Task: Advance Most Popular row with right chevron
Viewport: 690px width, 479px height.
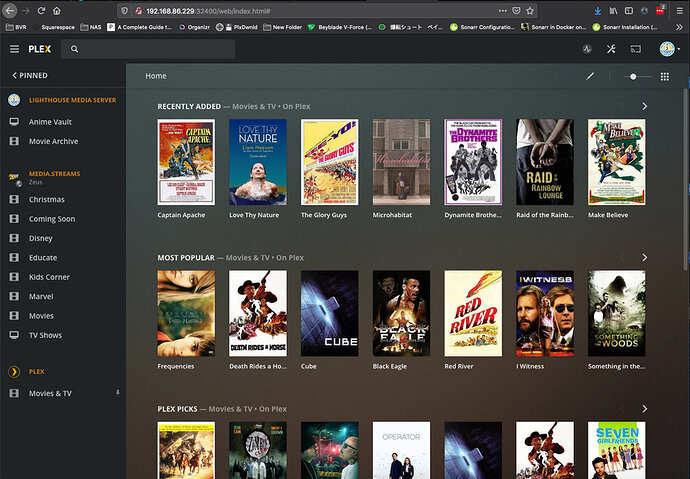Action: pyautogui.click(x=645, y=257)
